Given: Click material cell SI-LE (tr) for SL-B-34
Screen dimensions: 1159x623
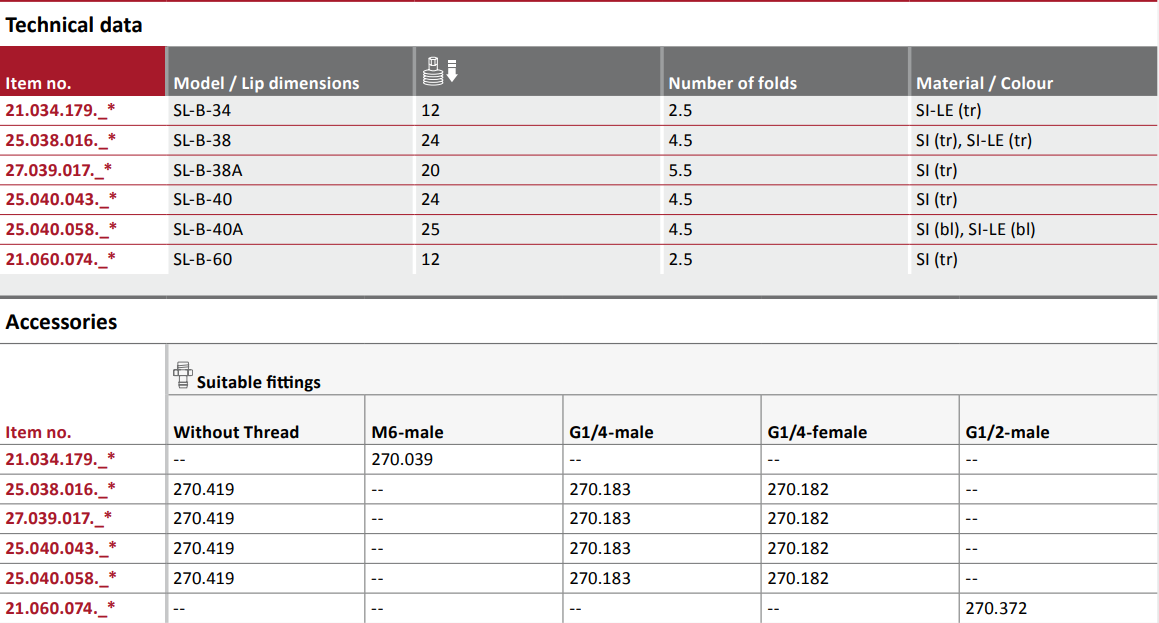Looking at the screenshot, I should click(949, 111).
